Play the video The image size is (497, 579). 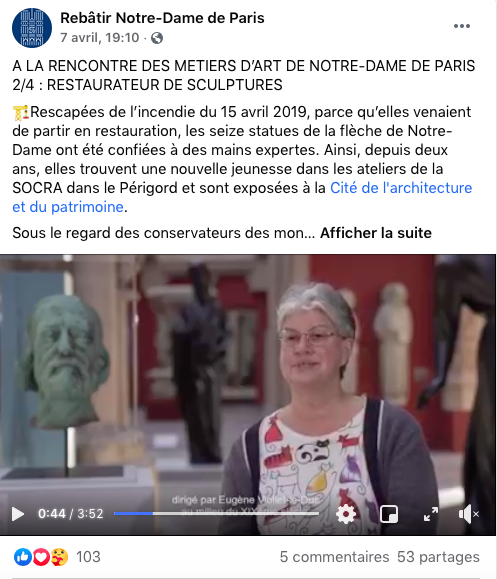[17, 514]
